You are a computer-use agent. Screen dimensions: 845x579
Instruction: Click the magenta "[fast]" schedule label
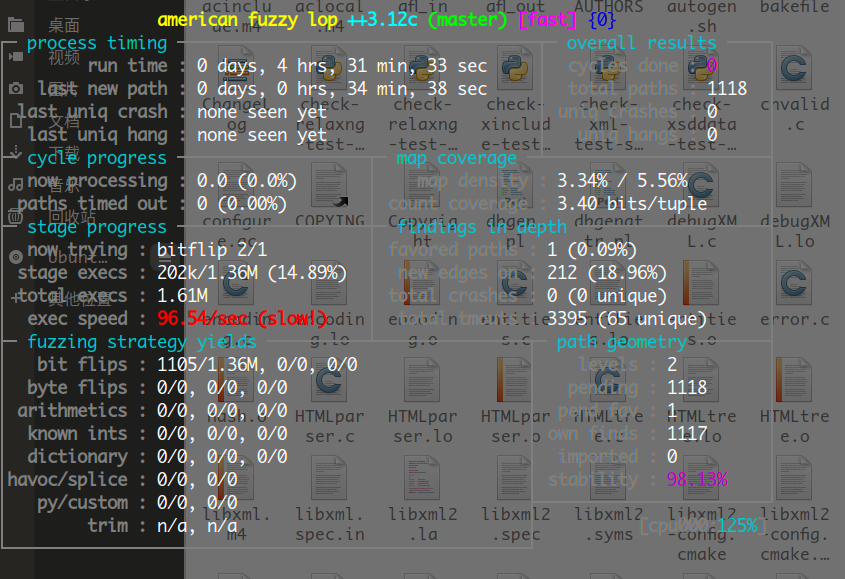(548, 20)
